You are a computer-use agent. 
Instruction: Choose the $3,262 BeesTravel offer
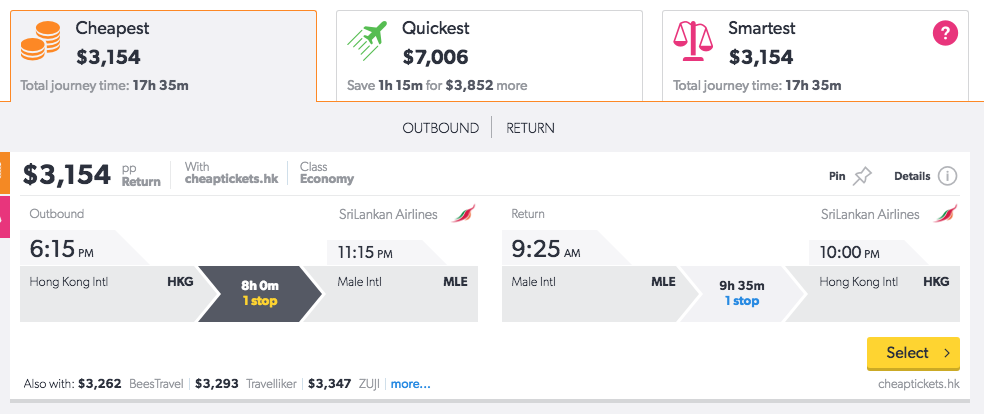click(x=131, y=384)
